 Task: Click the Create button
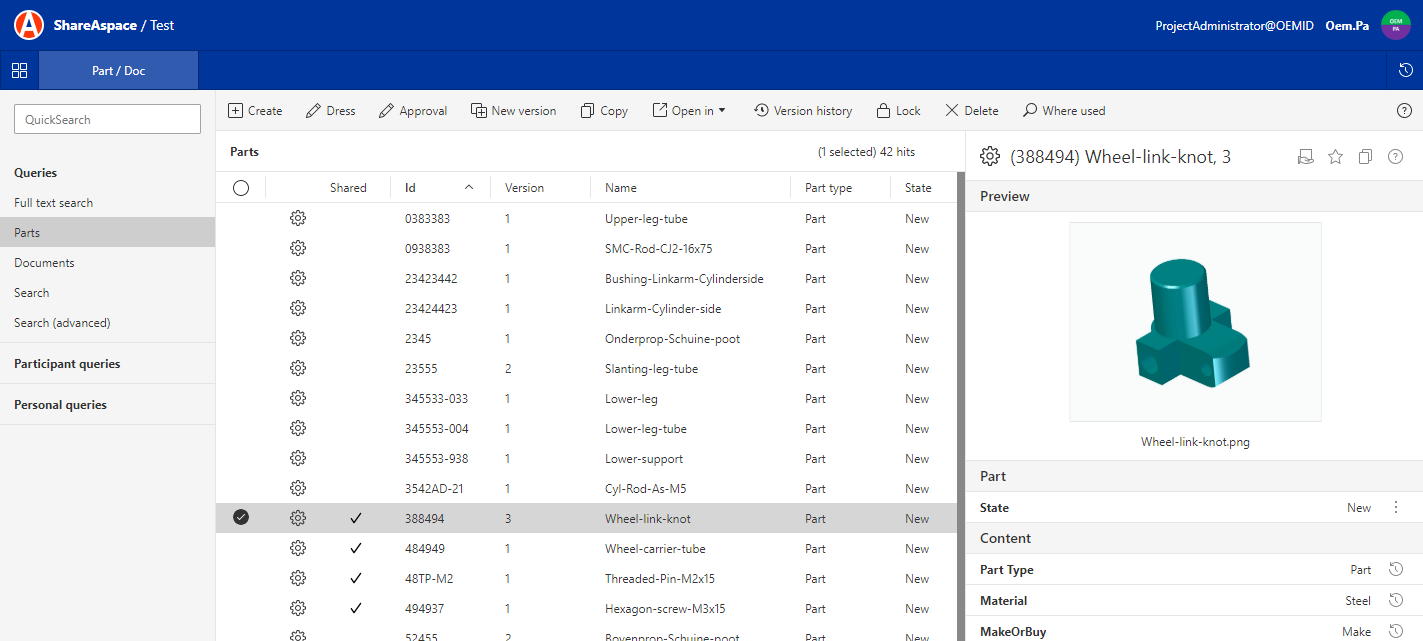[x=254, y=110]
